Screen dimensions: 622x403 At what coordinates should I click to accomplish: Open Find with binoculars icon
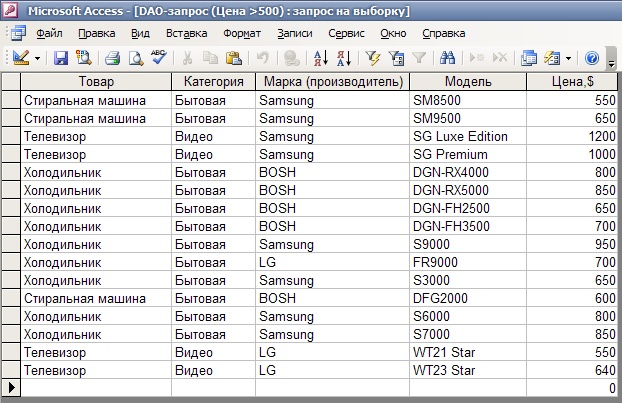[x=447, y=58]
